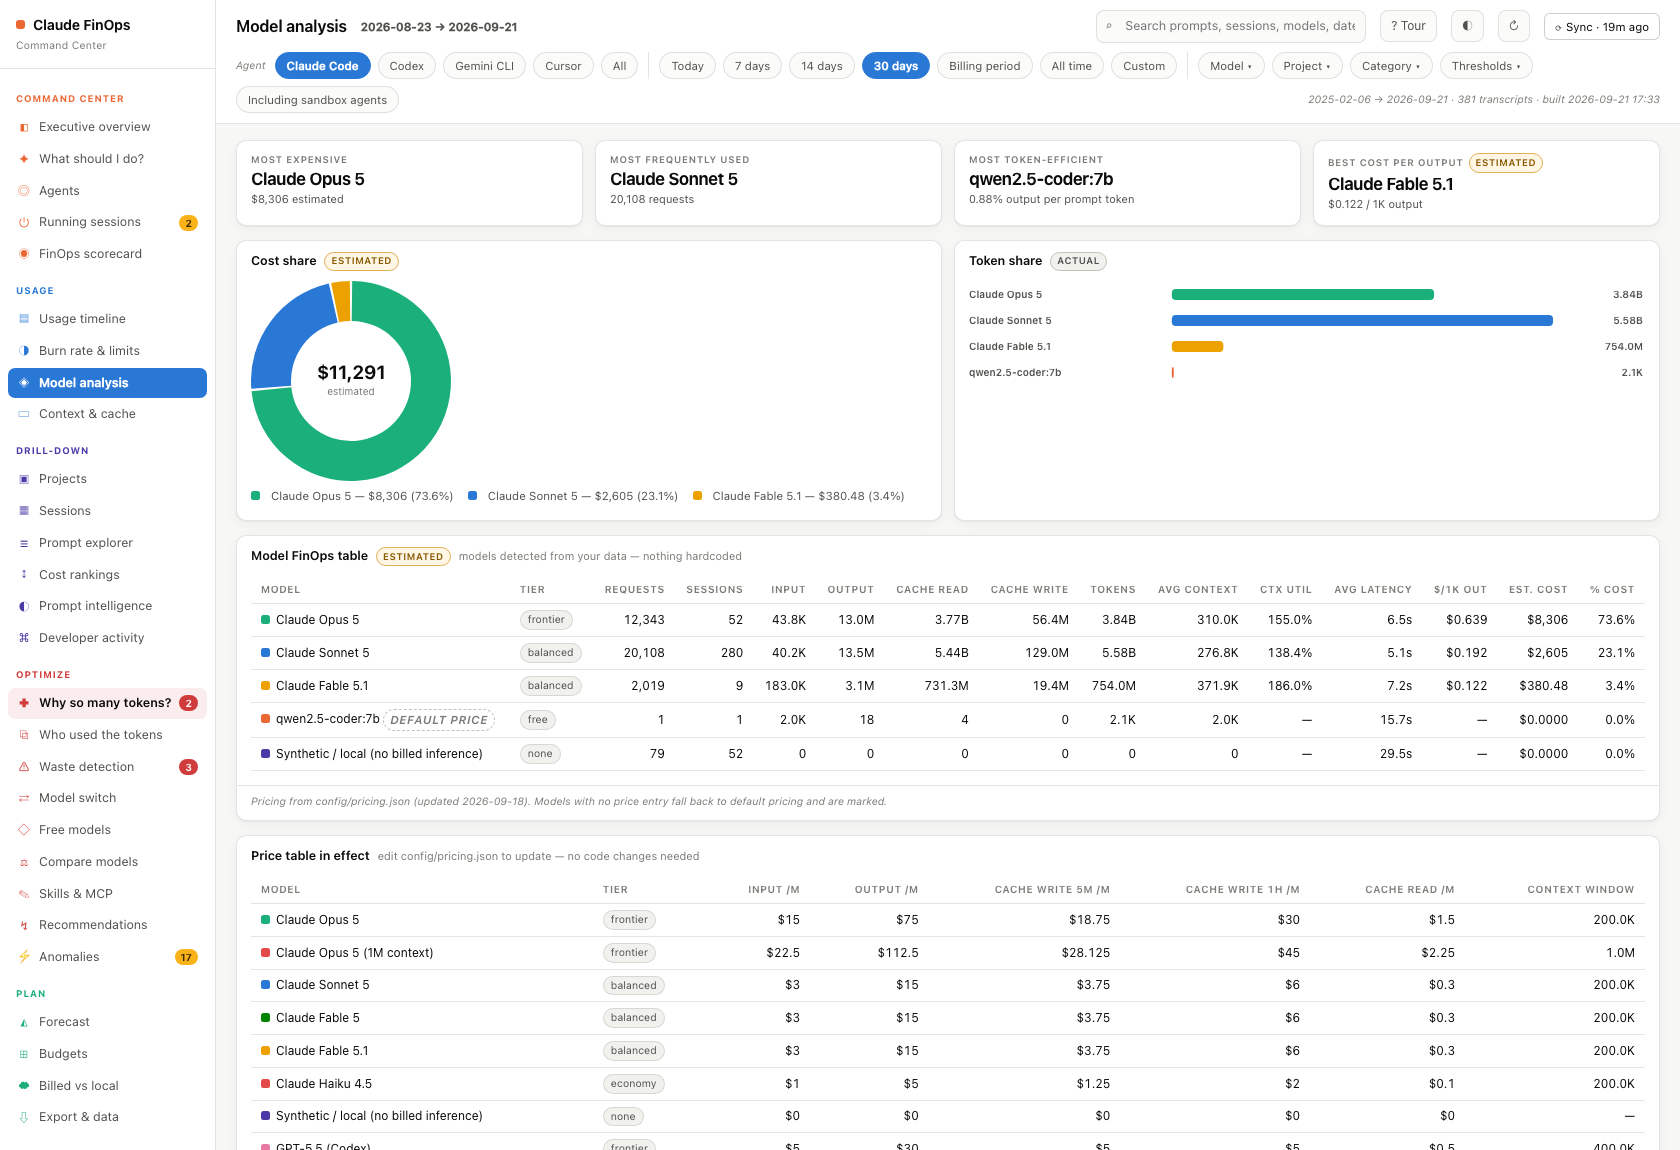This screenshot has width=1680, height=1150.
Task: Click the Waste detection warning icon
Action: tap(24, 767)
